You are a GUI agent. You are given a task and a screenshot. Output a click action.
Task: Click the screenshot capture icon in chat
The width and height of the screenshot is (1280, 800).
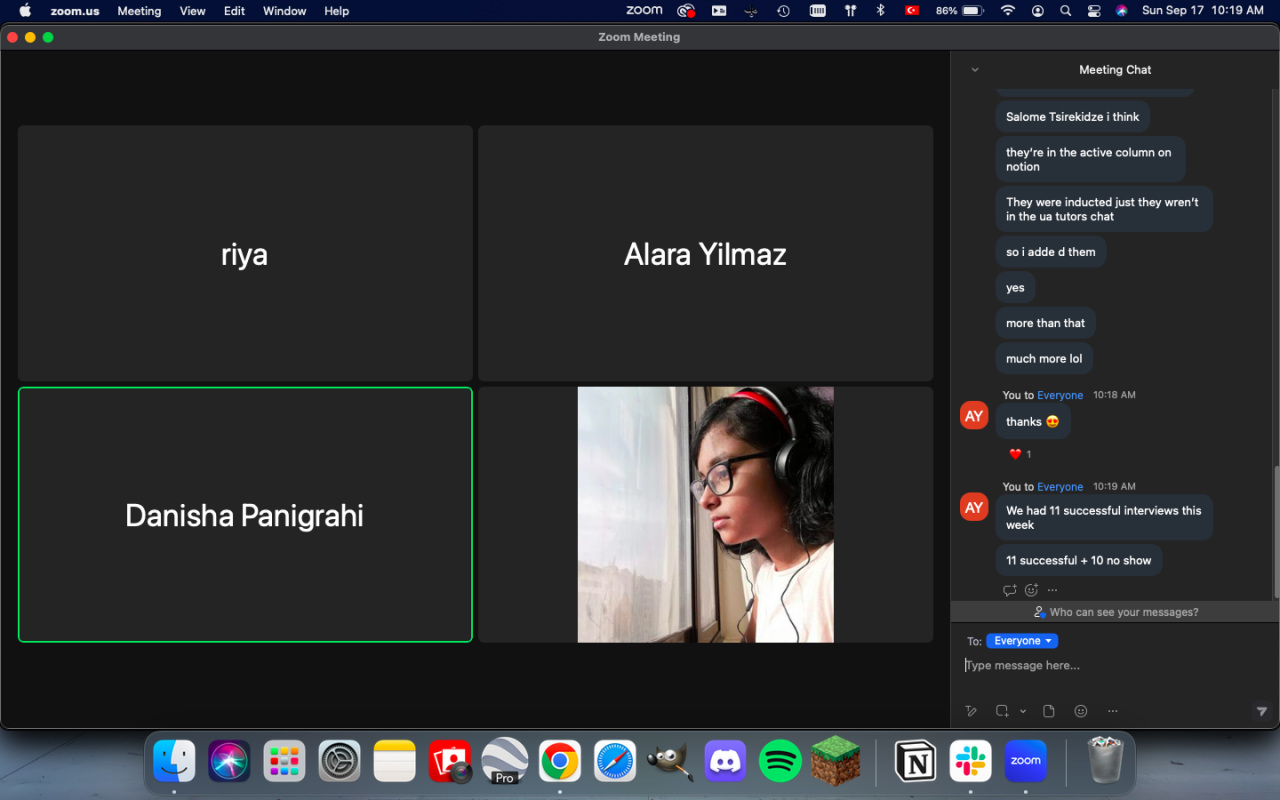tap(1001, 711)
